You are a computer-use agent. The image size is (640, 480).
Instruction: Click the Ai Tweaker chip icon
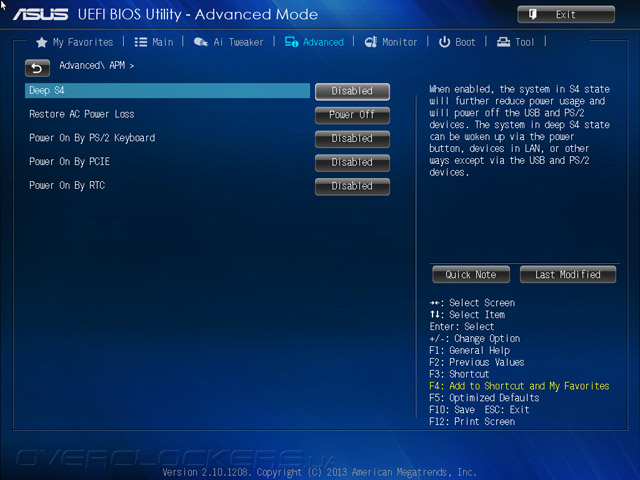(x=200, y=42)
